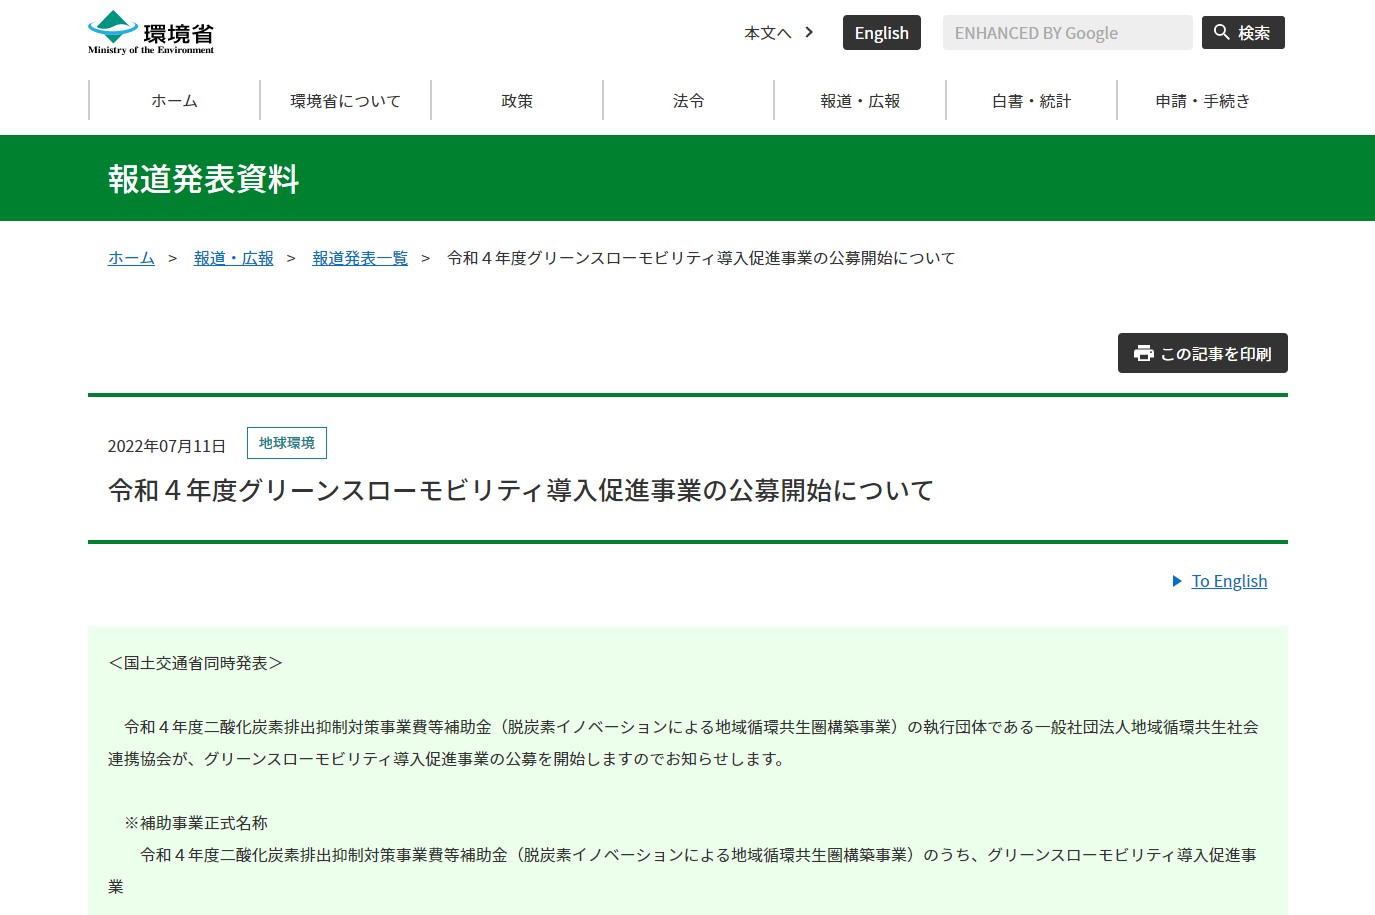The width and height of the screenshot is (1375, 915).
Task: Click inside the Google search input field
Action: tap(1067, 32)
